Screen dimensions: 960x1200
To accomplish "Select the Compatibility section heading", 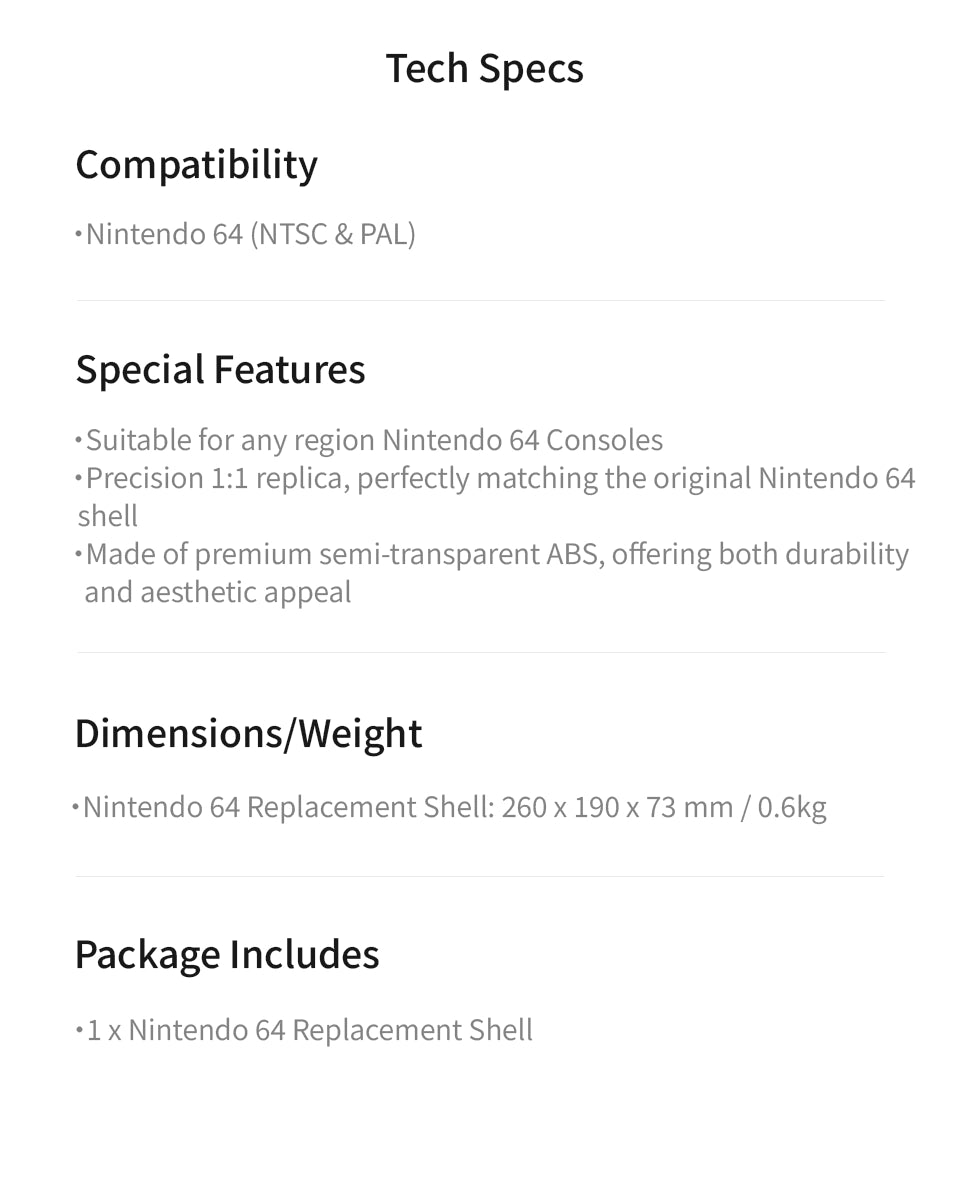I will click(196, 165).
